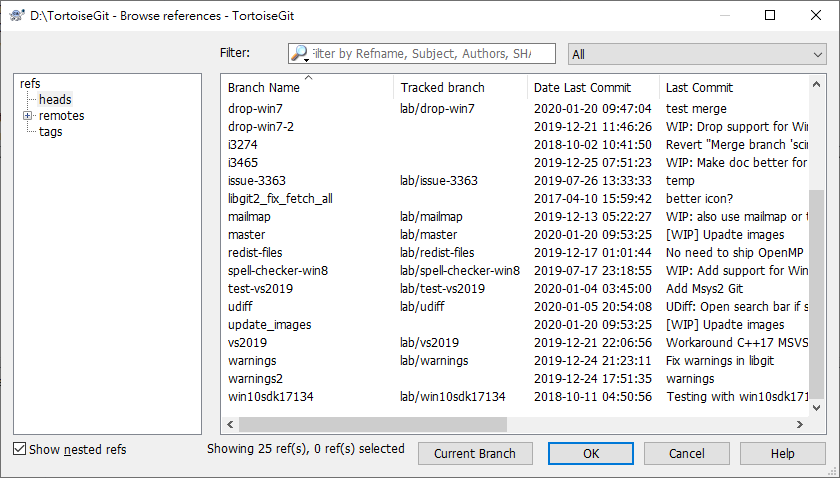This screenshot has width=840, height=478.
Task: Toggle the Show nested refs checkbox
Action: coord(20,450)
